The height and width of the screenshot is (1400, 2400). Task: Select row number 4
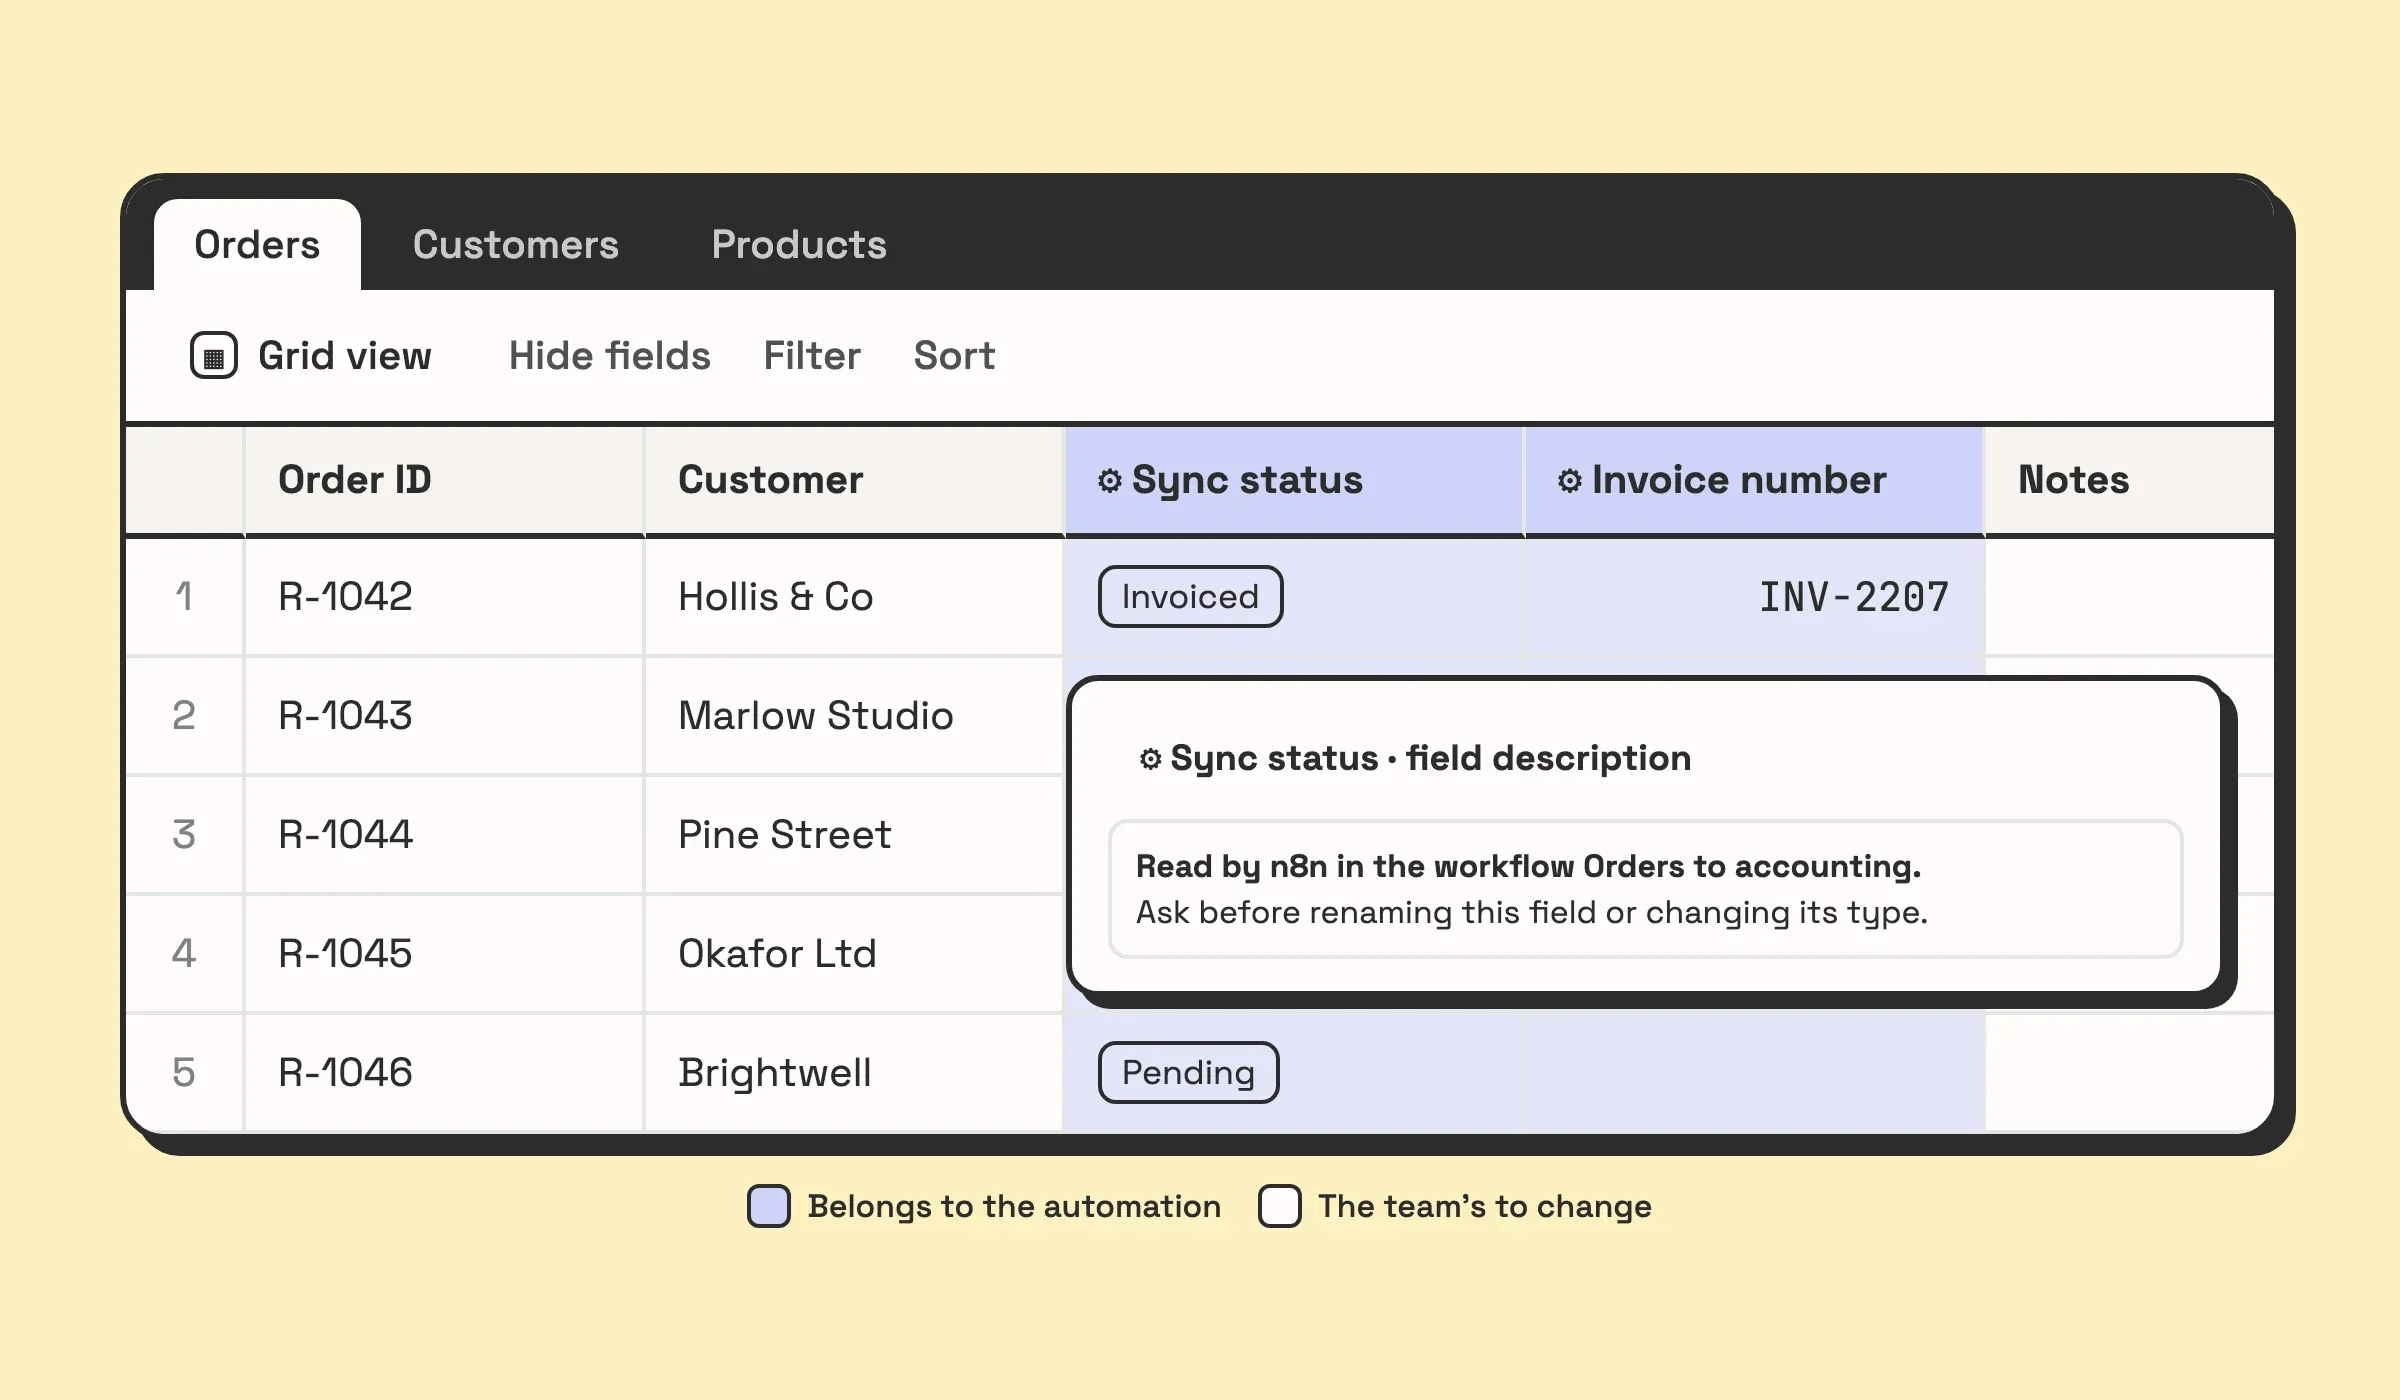[184, 954]
